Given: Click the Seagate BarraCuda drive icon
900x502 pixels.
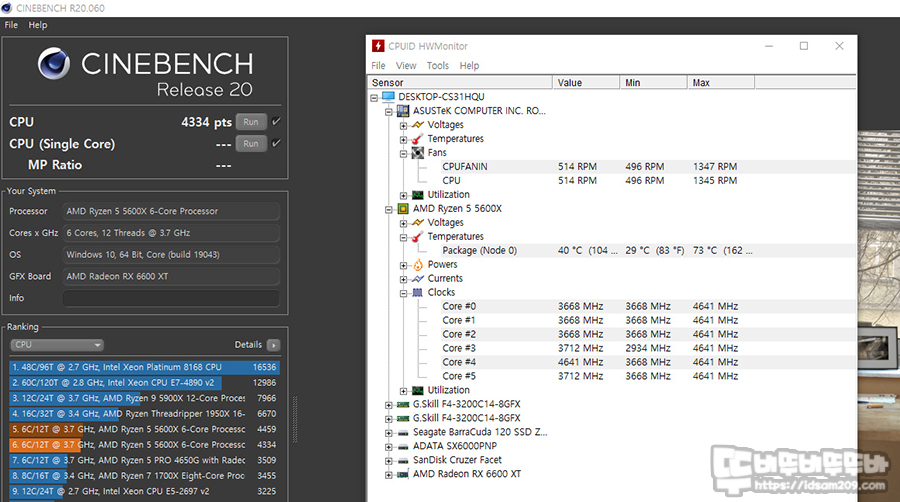Looking at the screenshot, I should 403,433.
